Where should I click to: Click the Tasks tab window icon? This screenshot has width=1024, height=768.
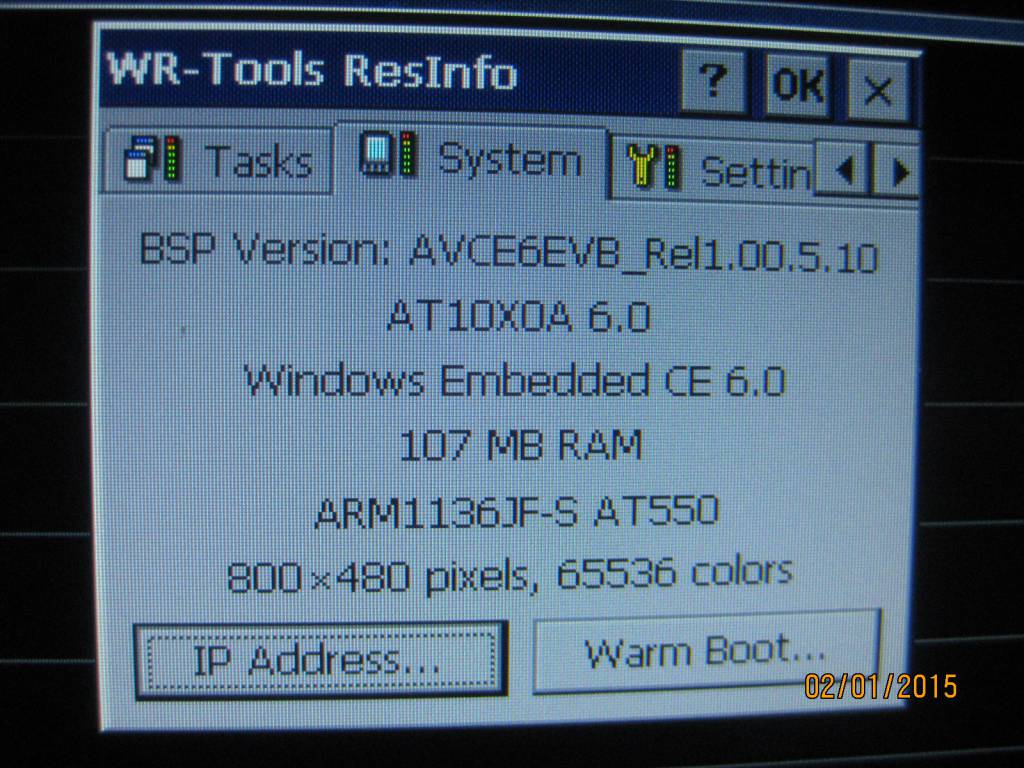point(152,158)
